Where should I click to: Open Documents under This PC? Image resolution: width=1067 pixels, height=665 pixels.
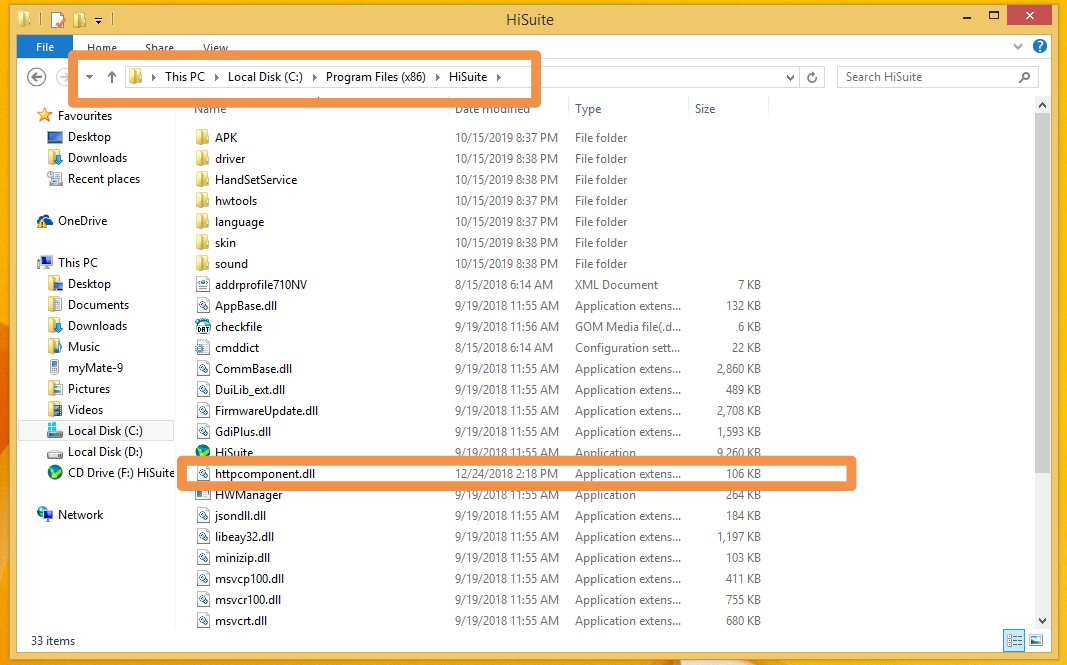(x=98, y=305)
